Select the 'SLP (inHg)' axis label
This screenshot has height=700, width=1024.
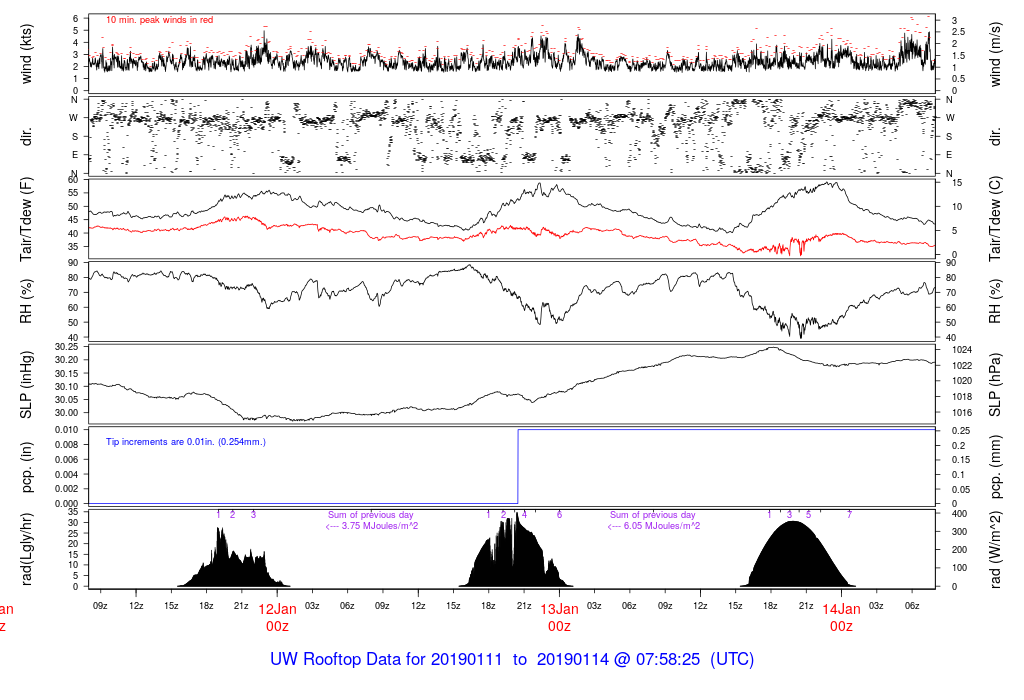tap(26, 385)
